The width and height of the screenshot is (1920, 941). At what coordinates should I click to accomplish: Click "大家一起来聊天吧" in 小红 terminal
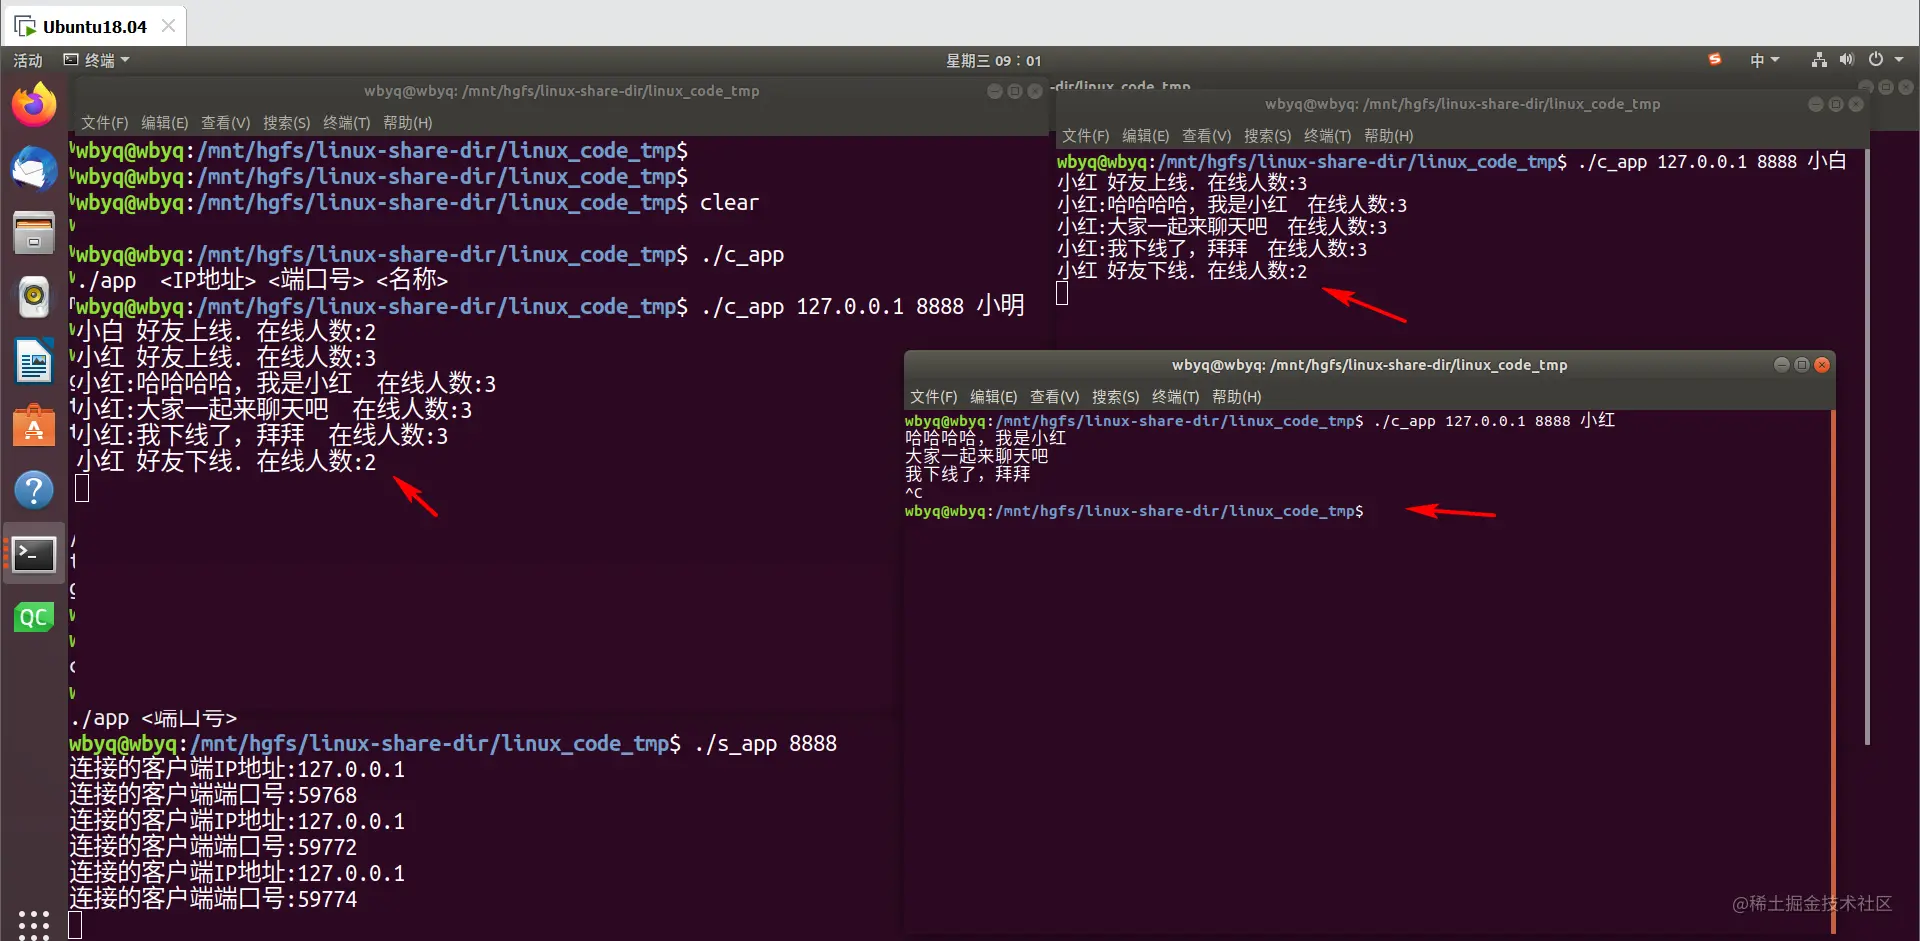pyautogui.click(x=976, y=456)
